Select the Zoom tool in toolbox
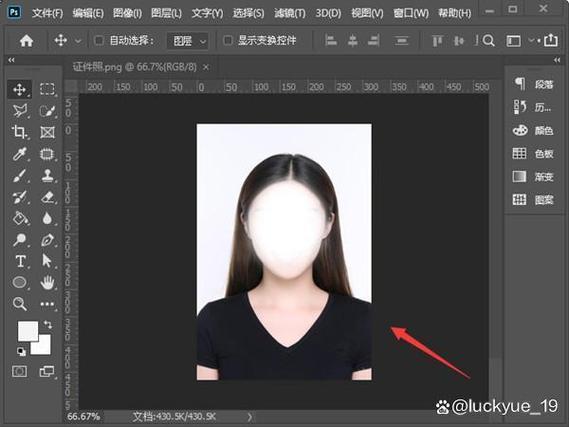 (x=20, y=304)
